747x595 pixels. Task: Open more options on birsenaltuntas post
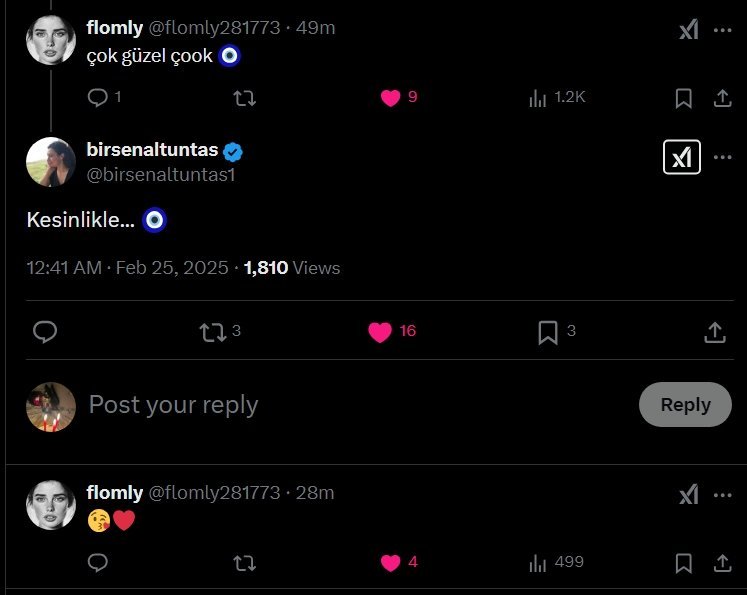pyautogui.click(x=722, y=157)
